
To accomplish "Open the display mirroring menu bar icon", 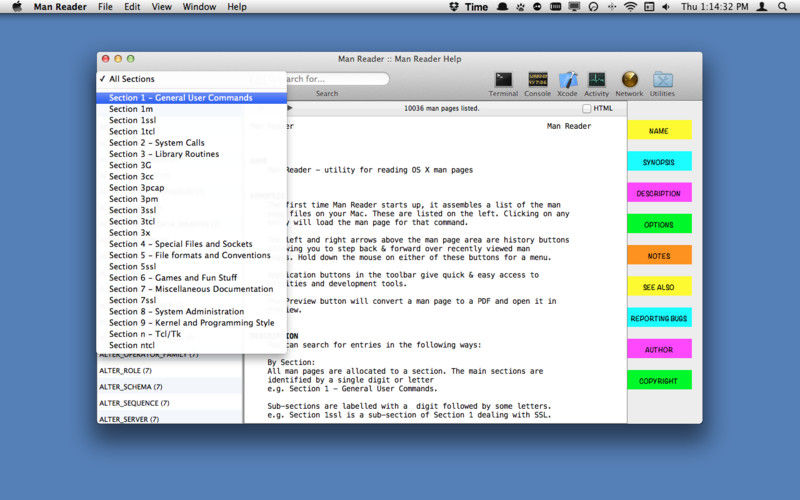I will pyautogui.click(x=574, y=7).
